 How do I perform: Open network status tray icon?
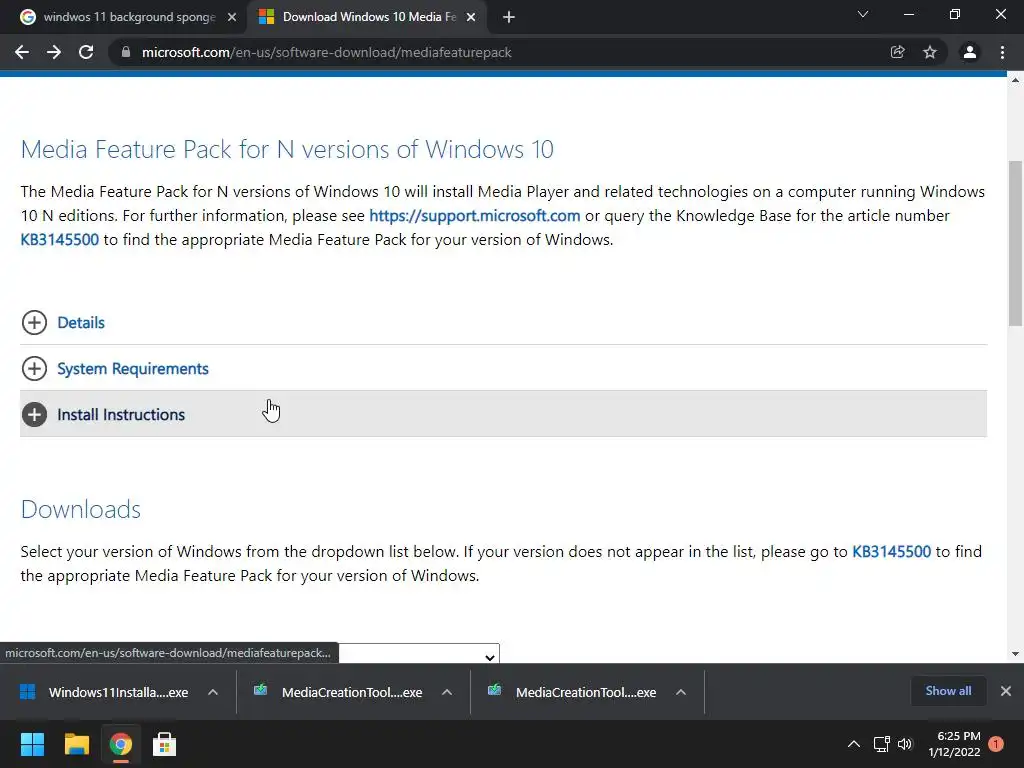882,744
